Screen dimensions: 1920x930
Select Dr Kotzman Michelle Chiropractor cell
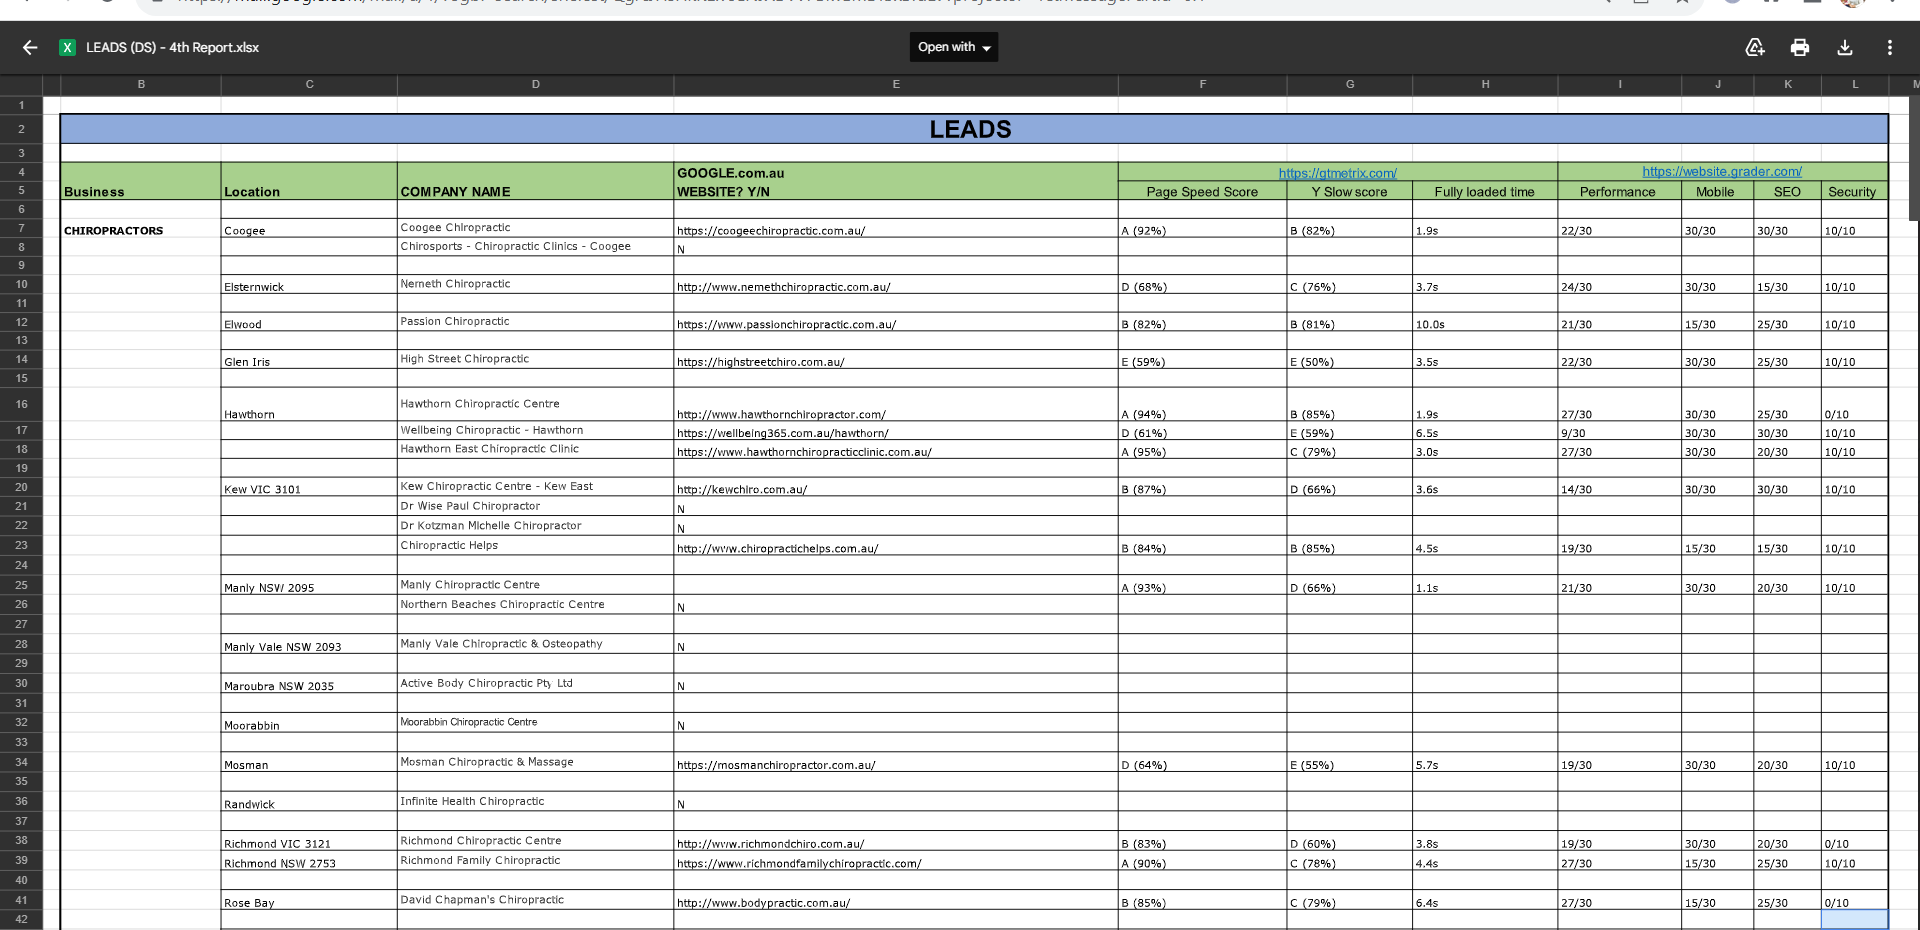tap(535, 525)
